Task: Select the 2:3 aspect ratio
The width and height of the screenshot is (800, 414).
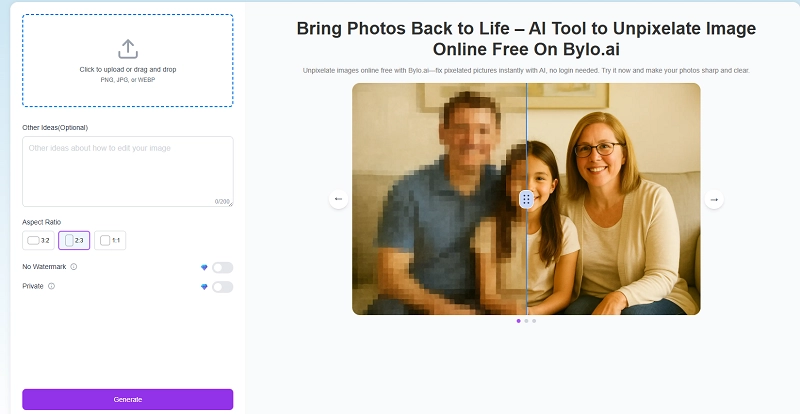Action: 74,240
